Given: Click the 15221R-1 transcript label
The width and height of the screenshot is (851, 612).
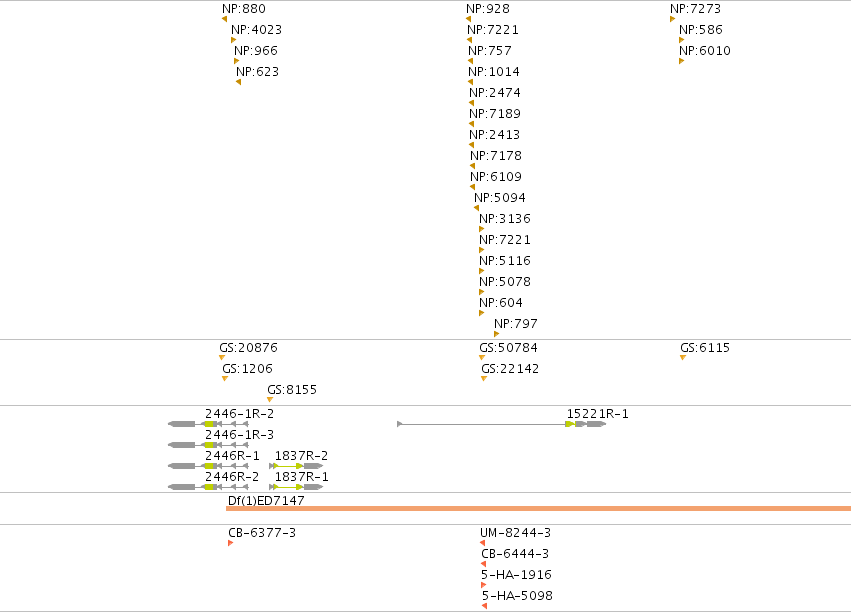Looking at the screenshot, I should (598, 414).
